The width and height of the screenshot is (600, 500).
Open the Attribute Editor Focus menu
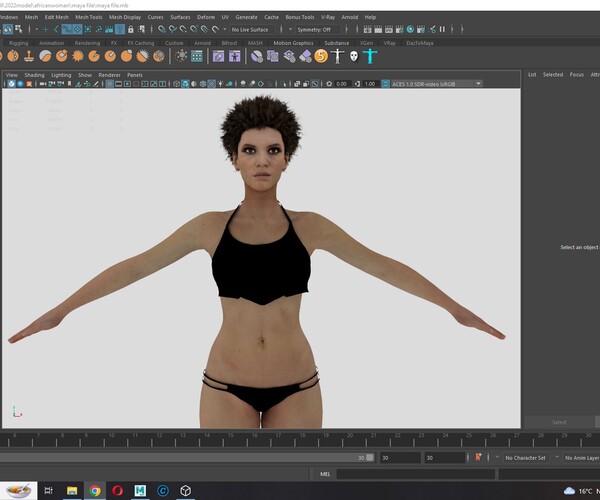click(577, 75)
